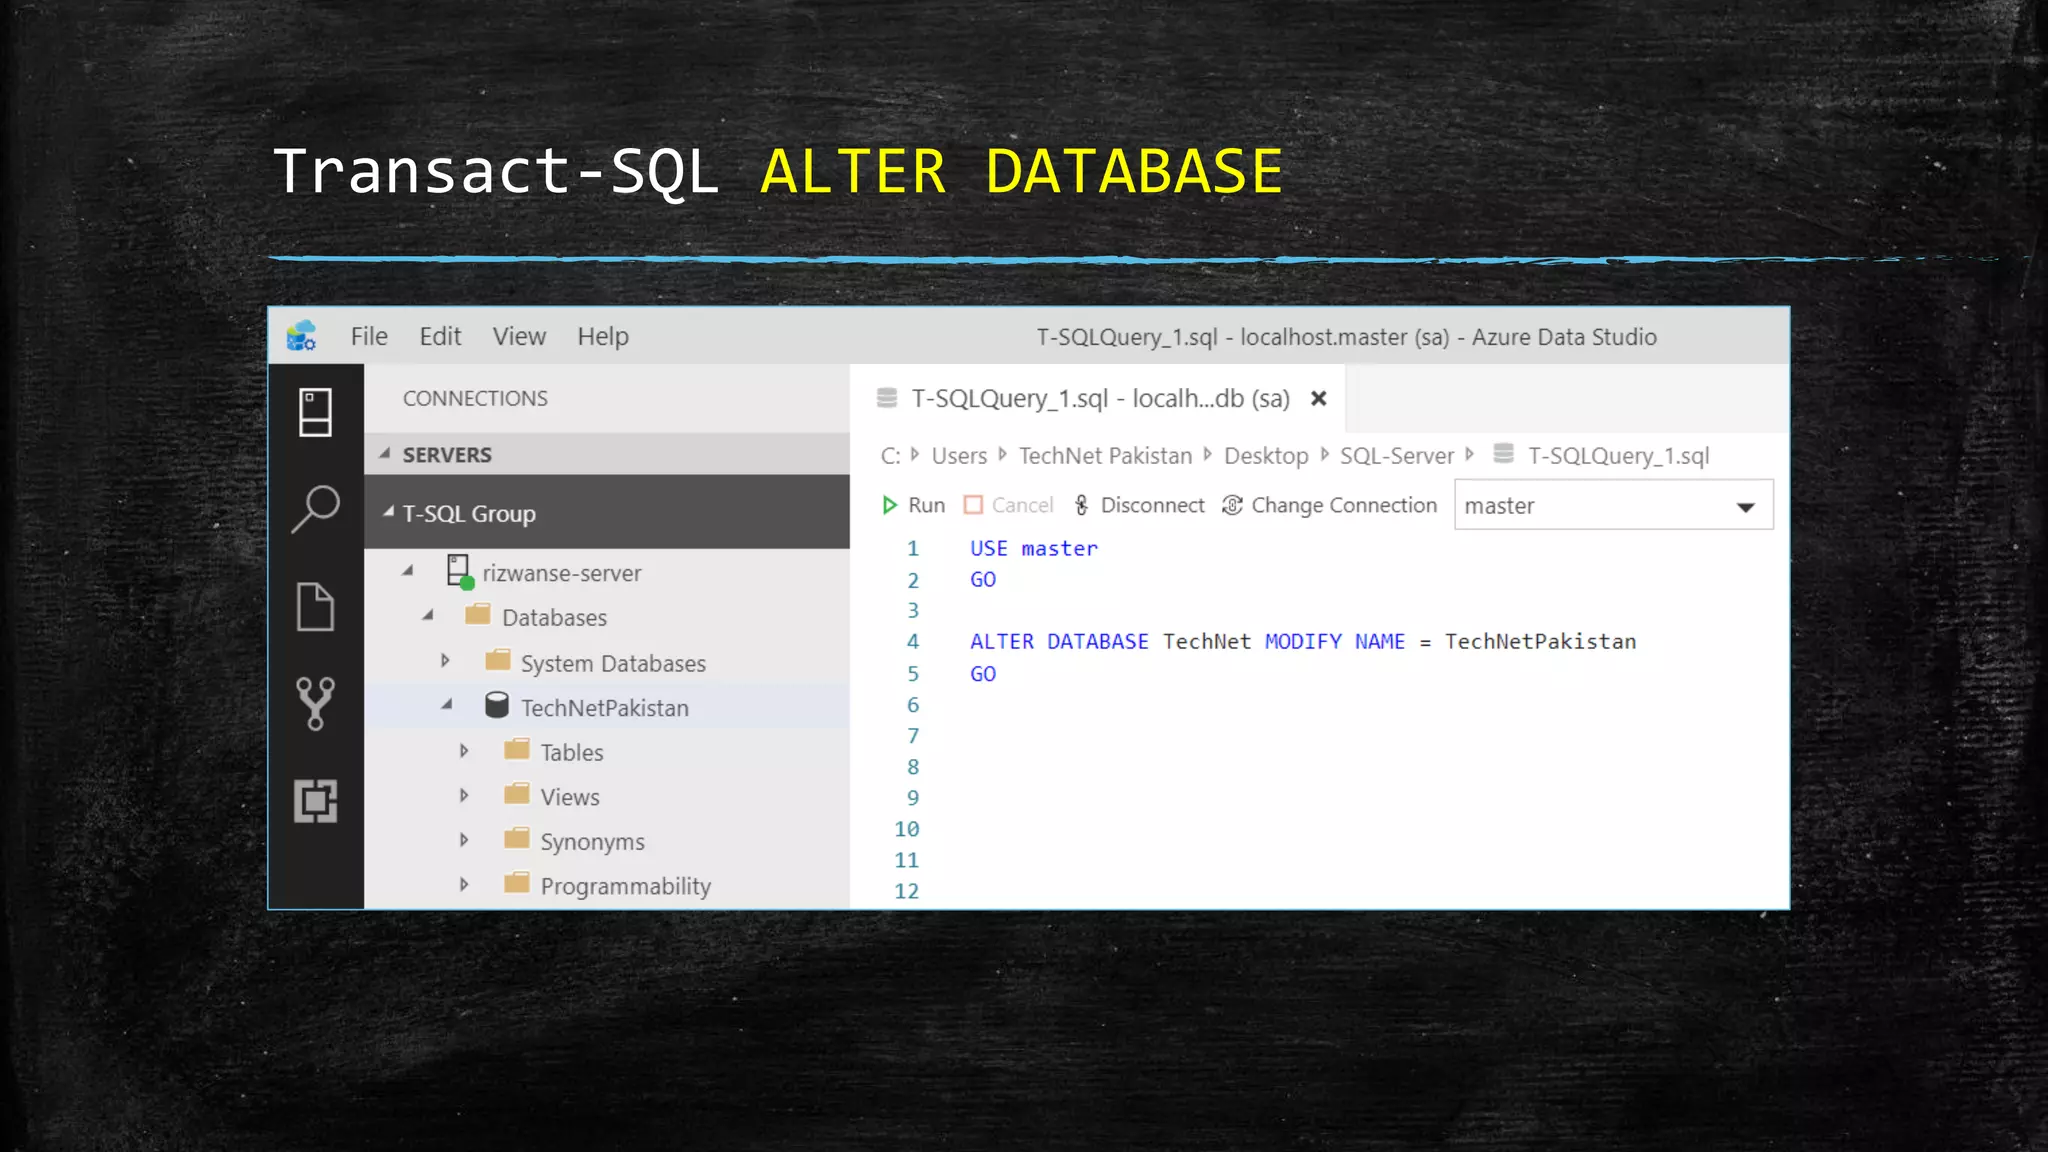Click the Disconnect plug icon
This screenshot has height=1152, width=2048.
pos(1081,505)
